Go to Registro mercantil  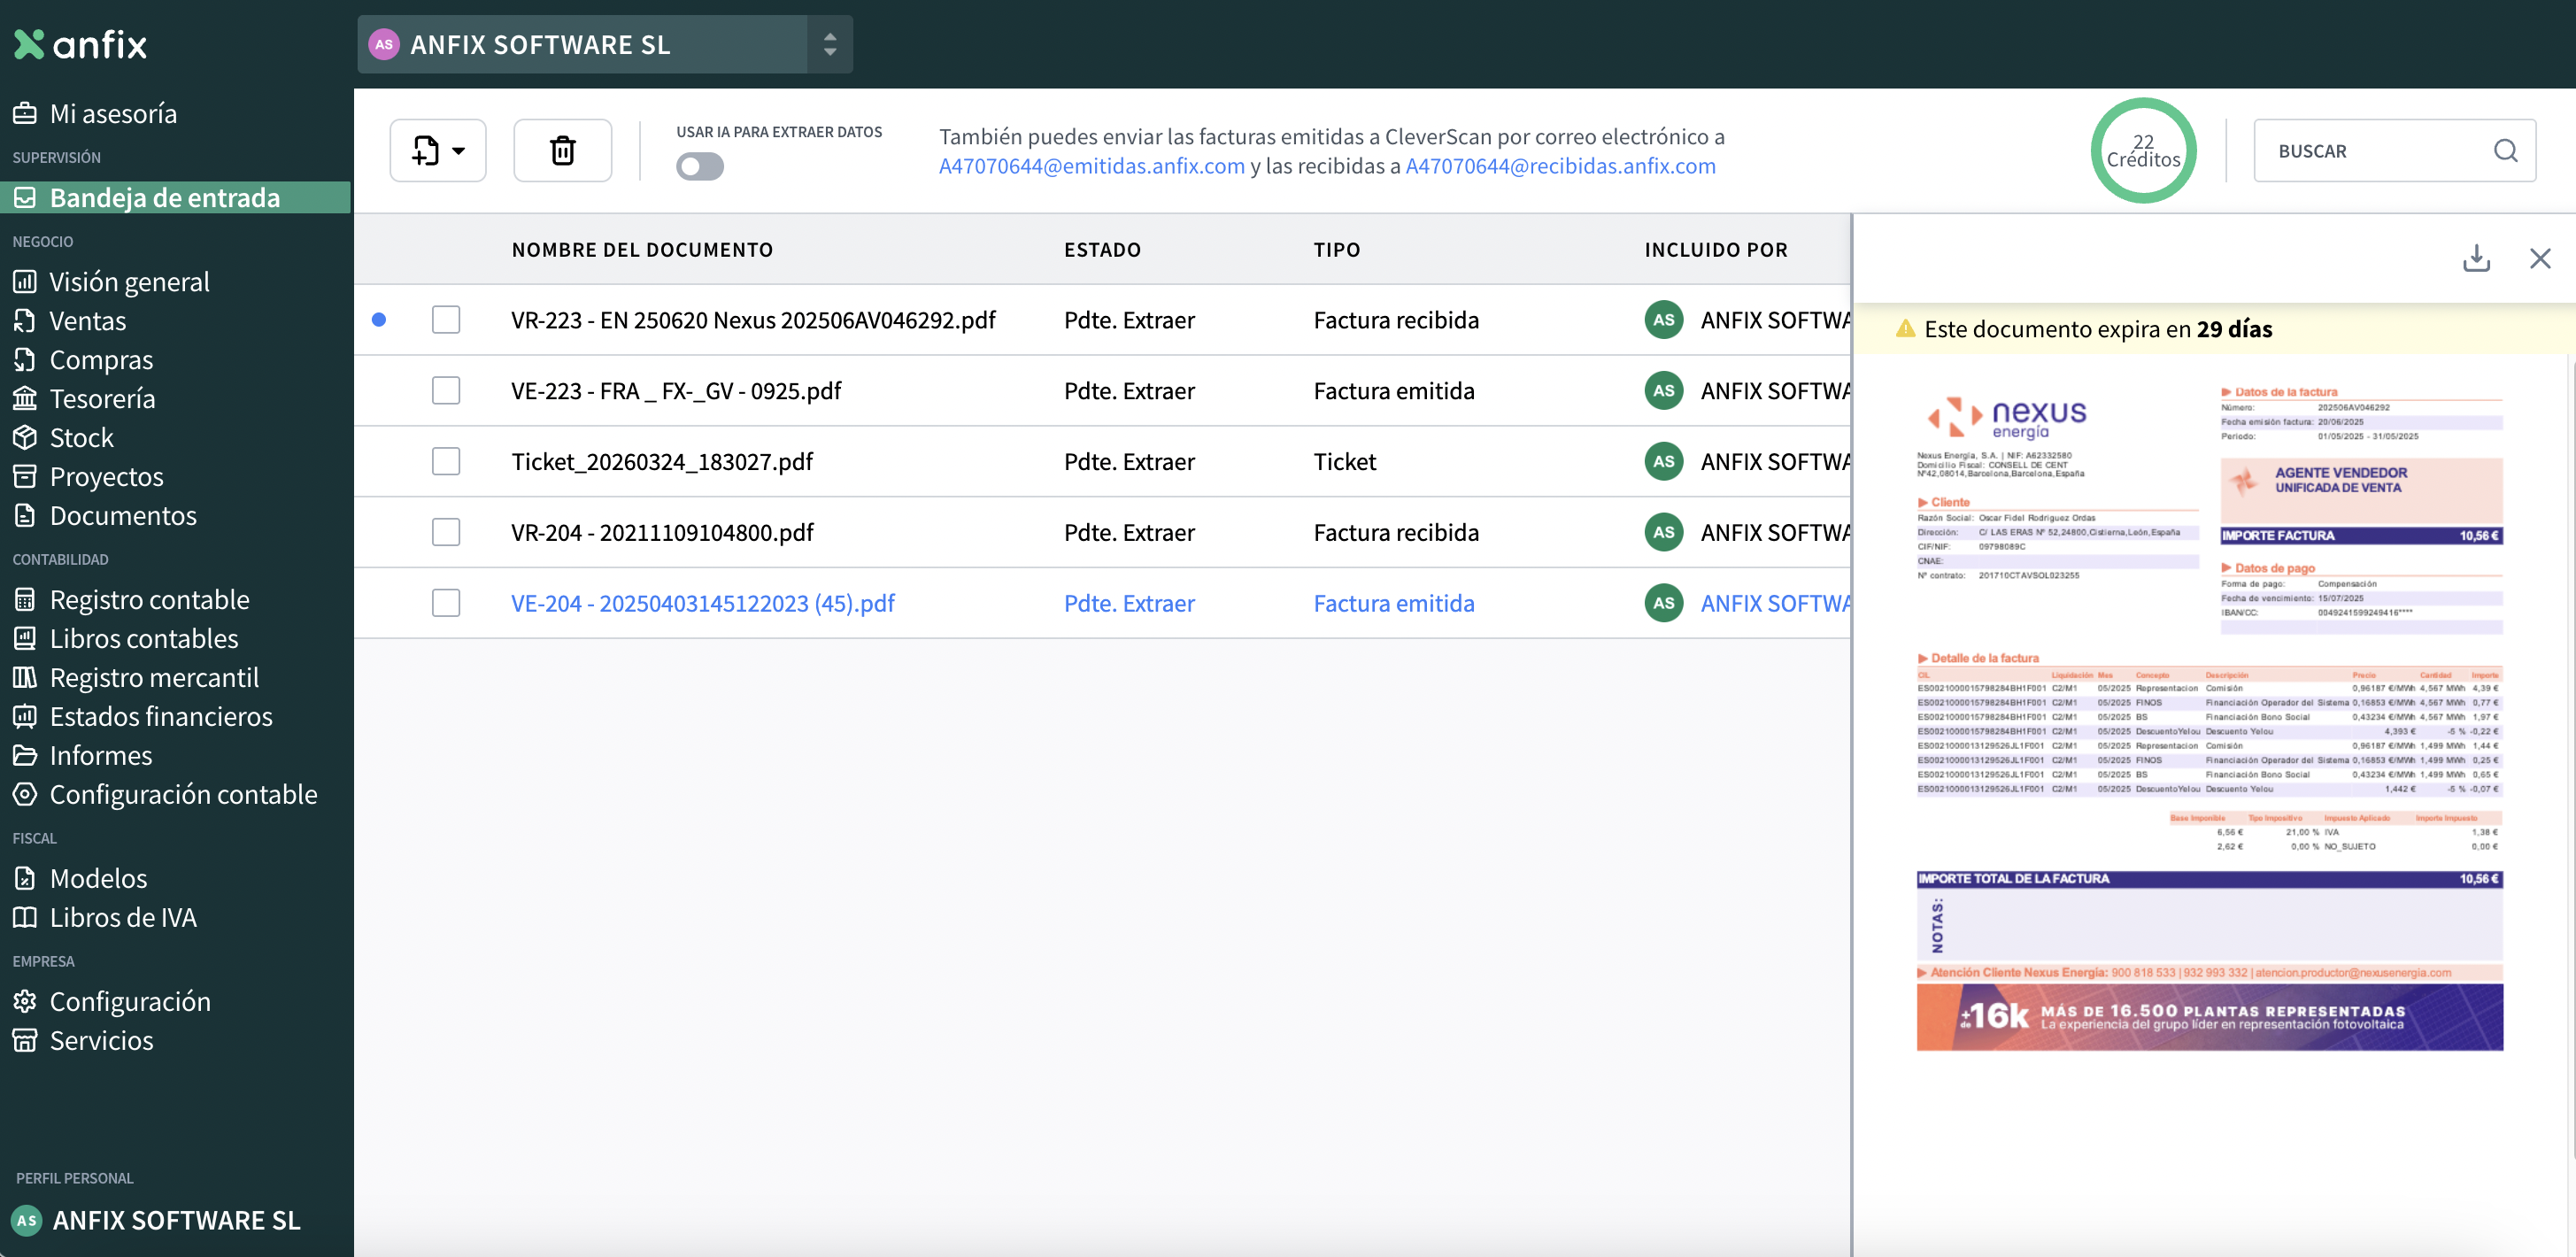point(154,677)
